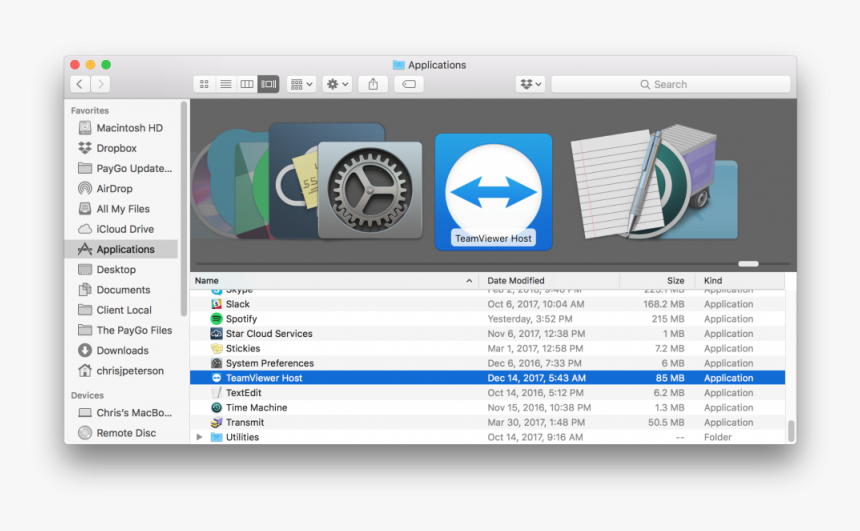This screenshot has width=860, height=531.
Task: Click the Search field
Action: (671, 84)
